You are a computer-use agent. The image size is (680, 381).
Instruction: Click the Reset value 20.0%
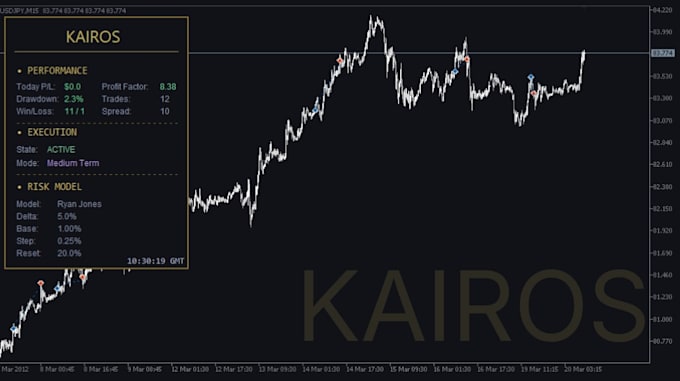(x=69, y=253)
